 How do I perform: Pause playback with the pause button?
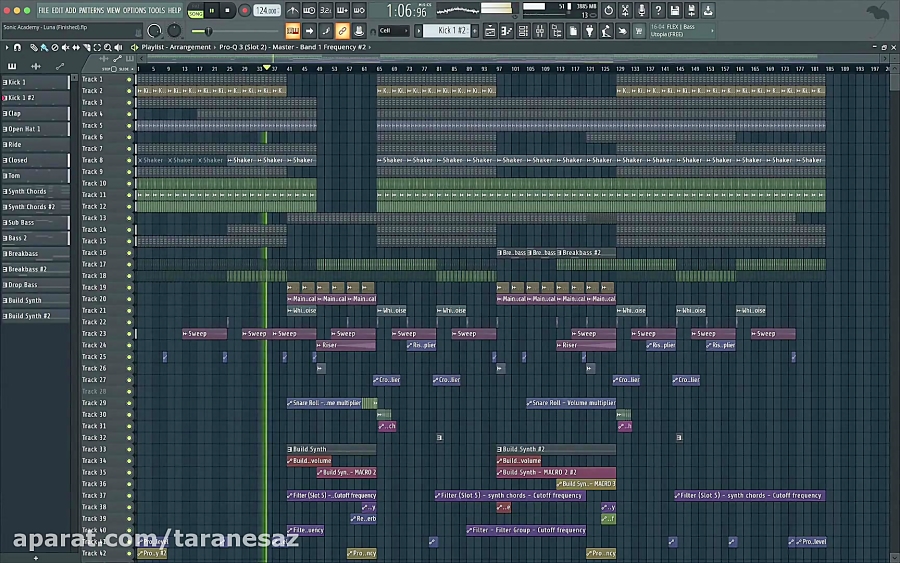(x=212, y=10)
